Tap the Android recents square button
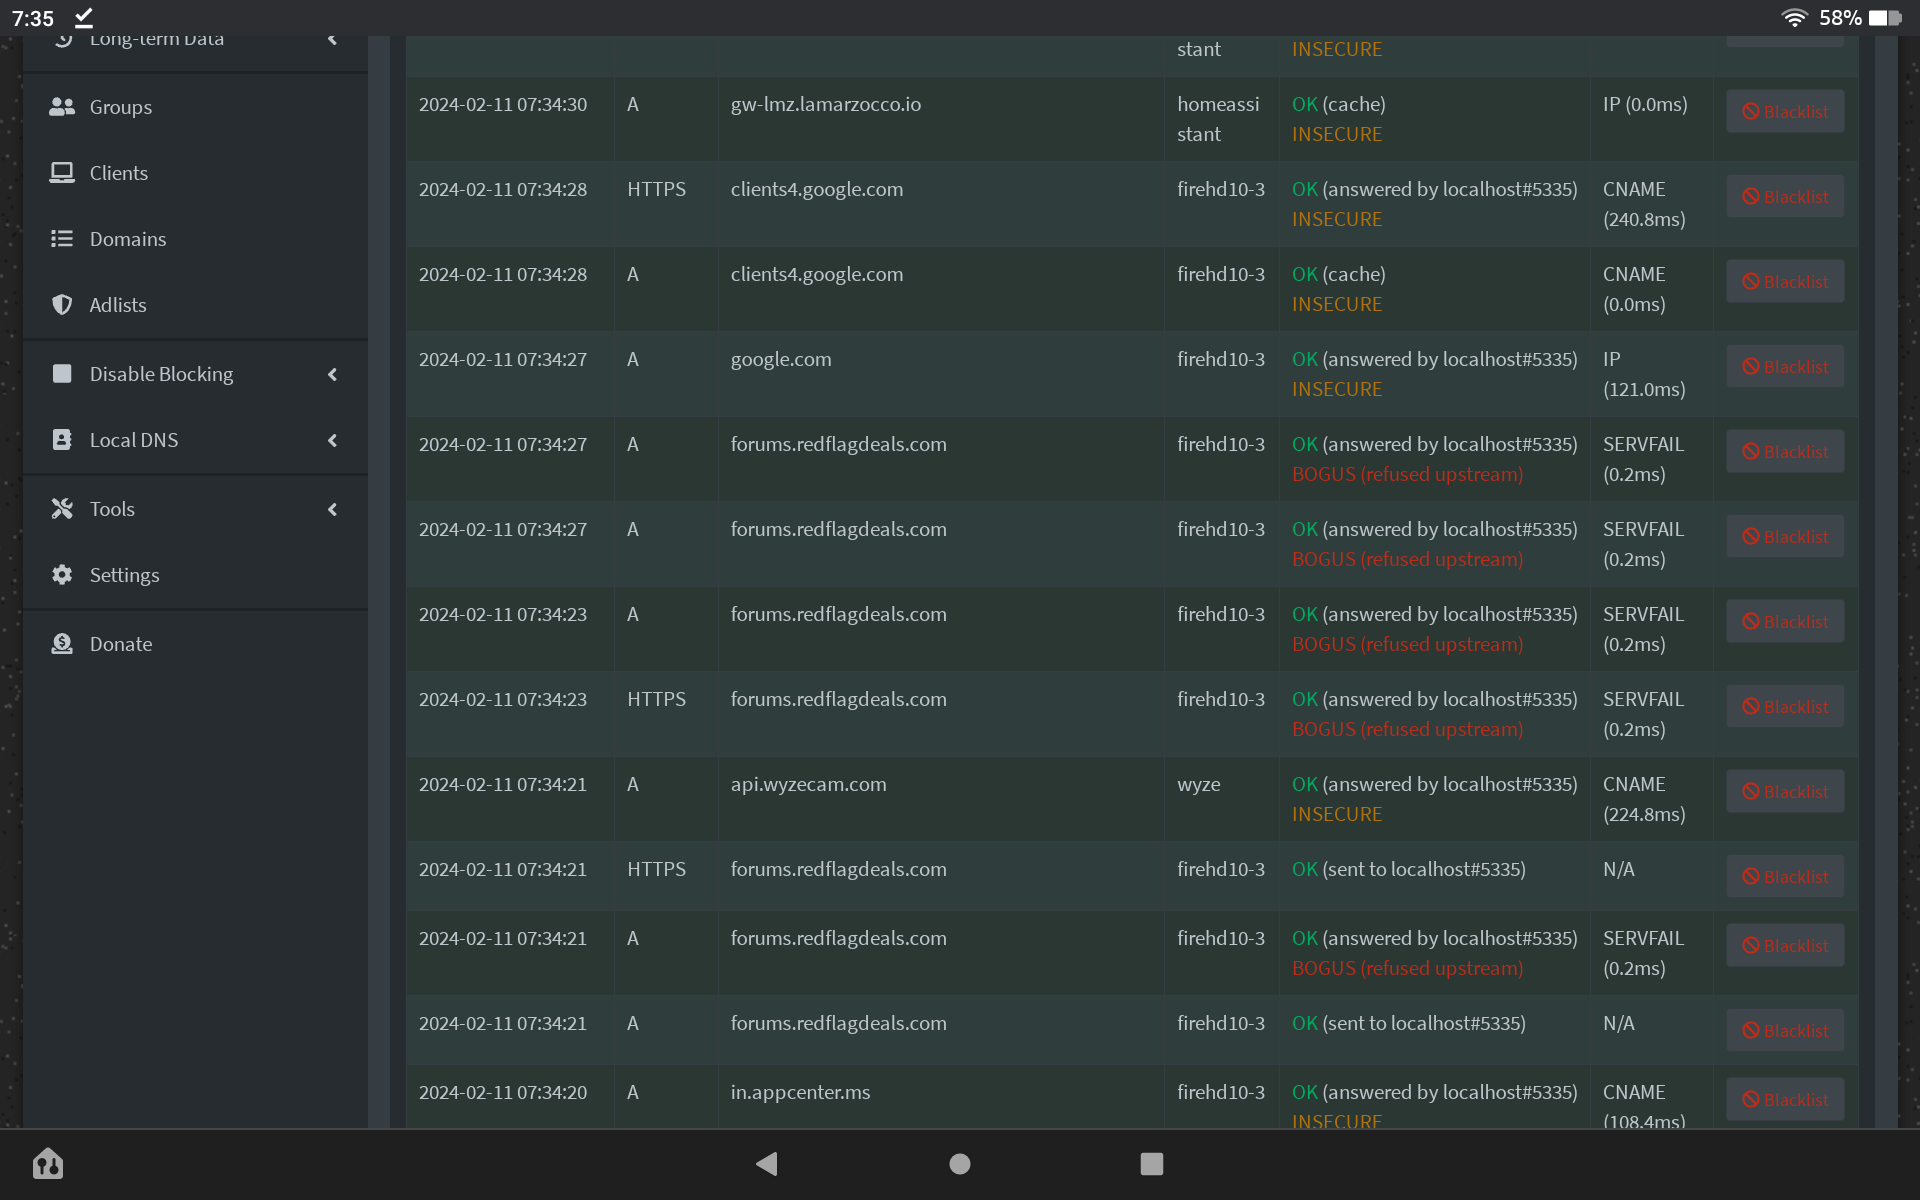The width and height of the screenshot is (1920, 1200). tap(1151, 1164)
